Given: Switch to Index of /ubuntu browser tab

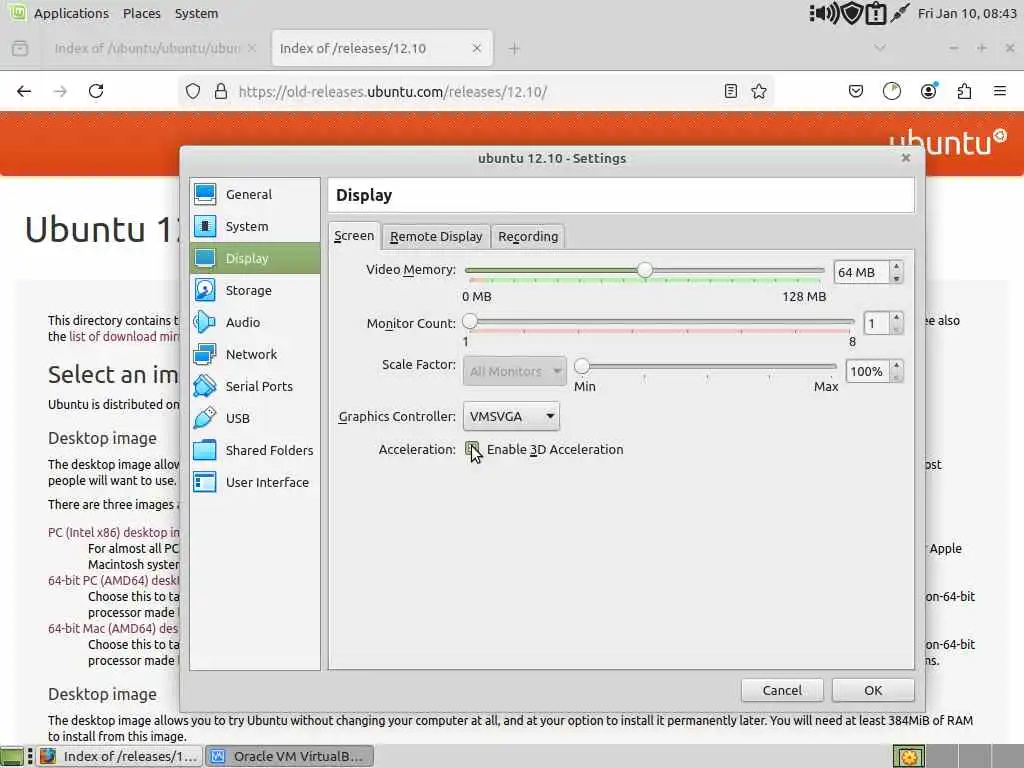Looking at the screenshot, I should tap(147, 48).
